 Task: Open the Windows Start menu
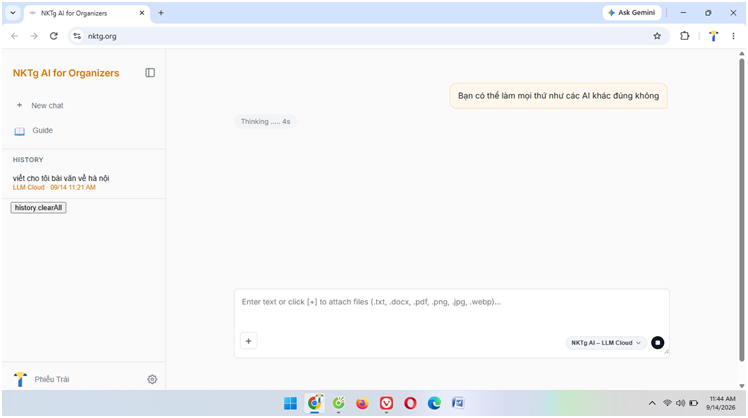coord(290,404)
